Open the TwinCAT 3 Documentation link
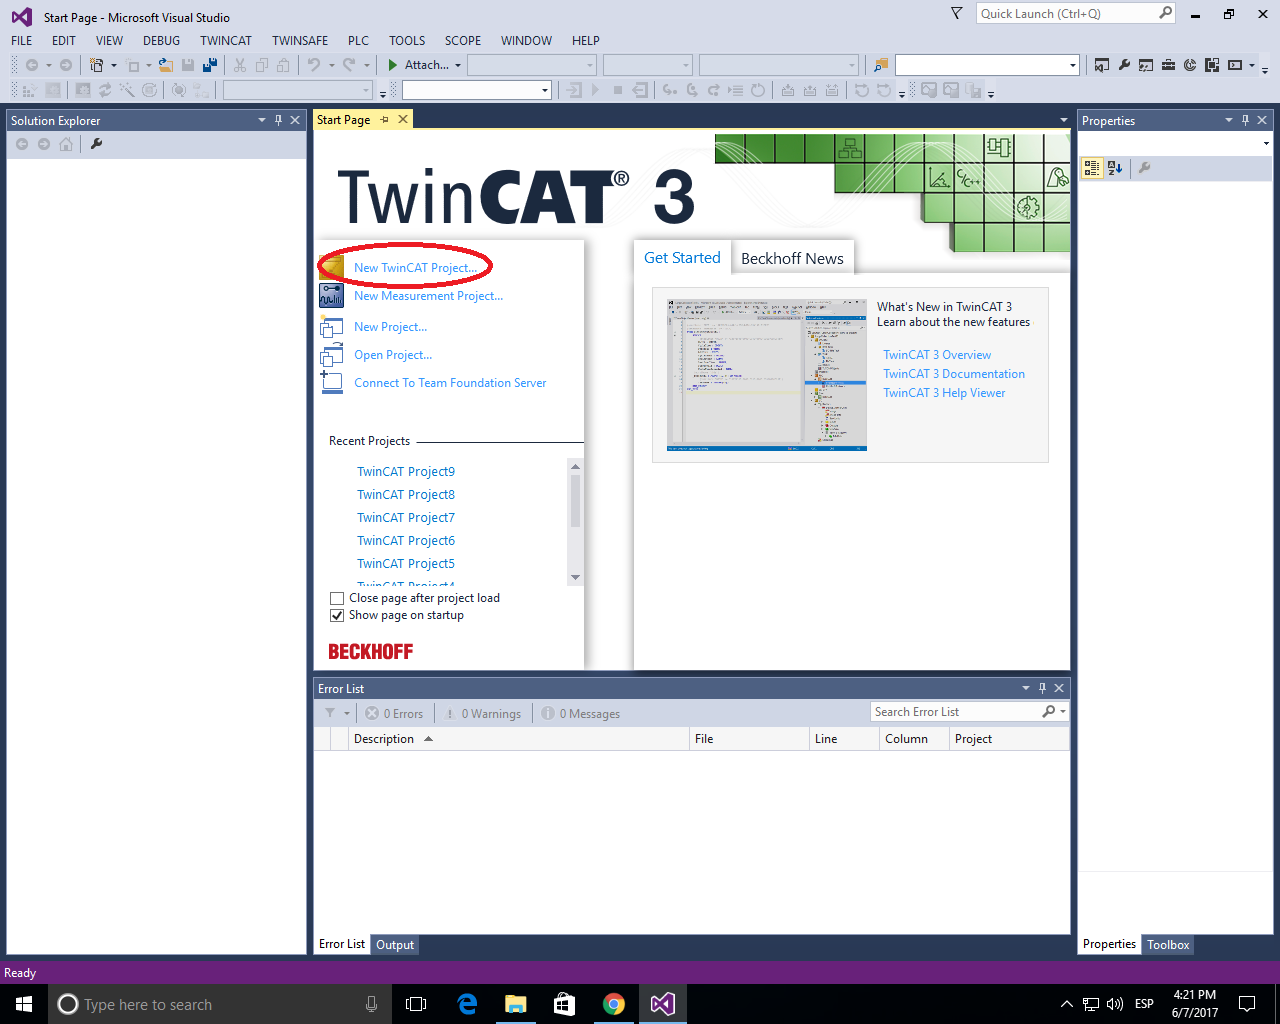The width and height of the screenshot is (1280, 1024). (x=954, y=373)
